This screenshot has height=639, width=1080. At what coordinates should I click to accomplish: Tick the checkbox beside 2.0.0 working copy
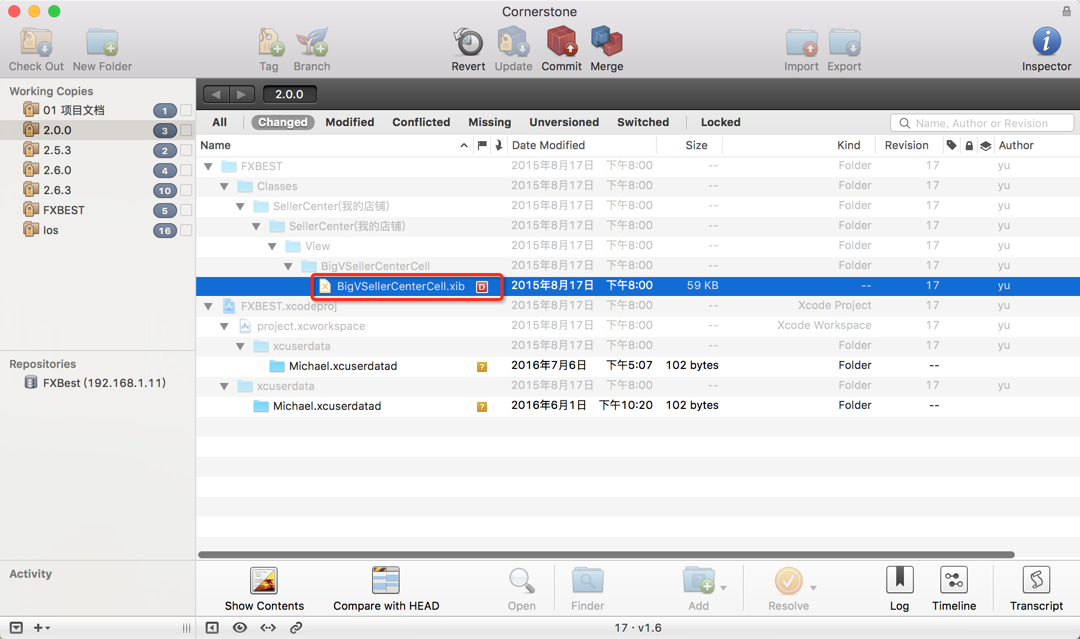click(186, 130)
